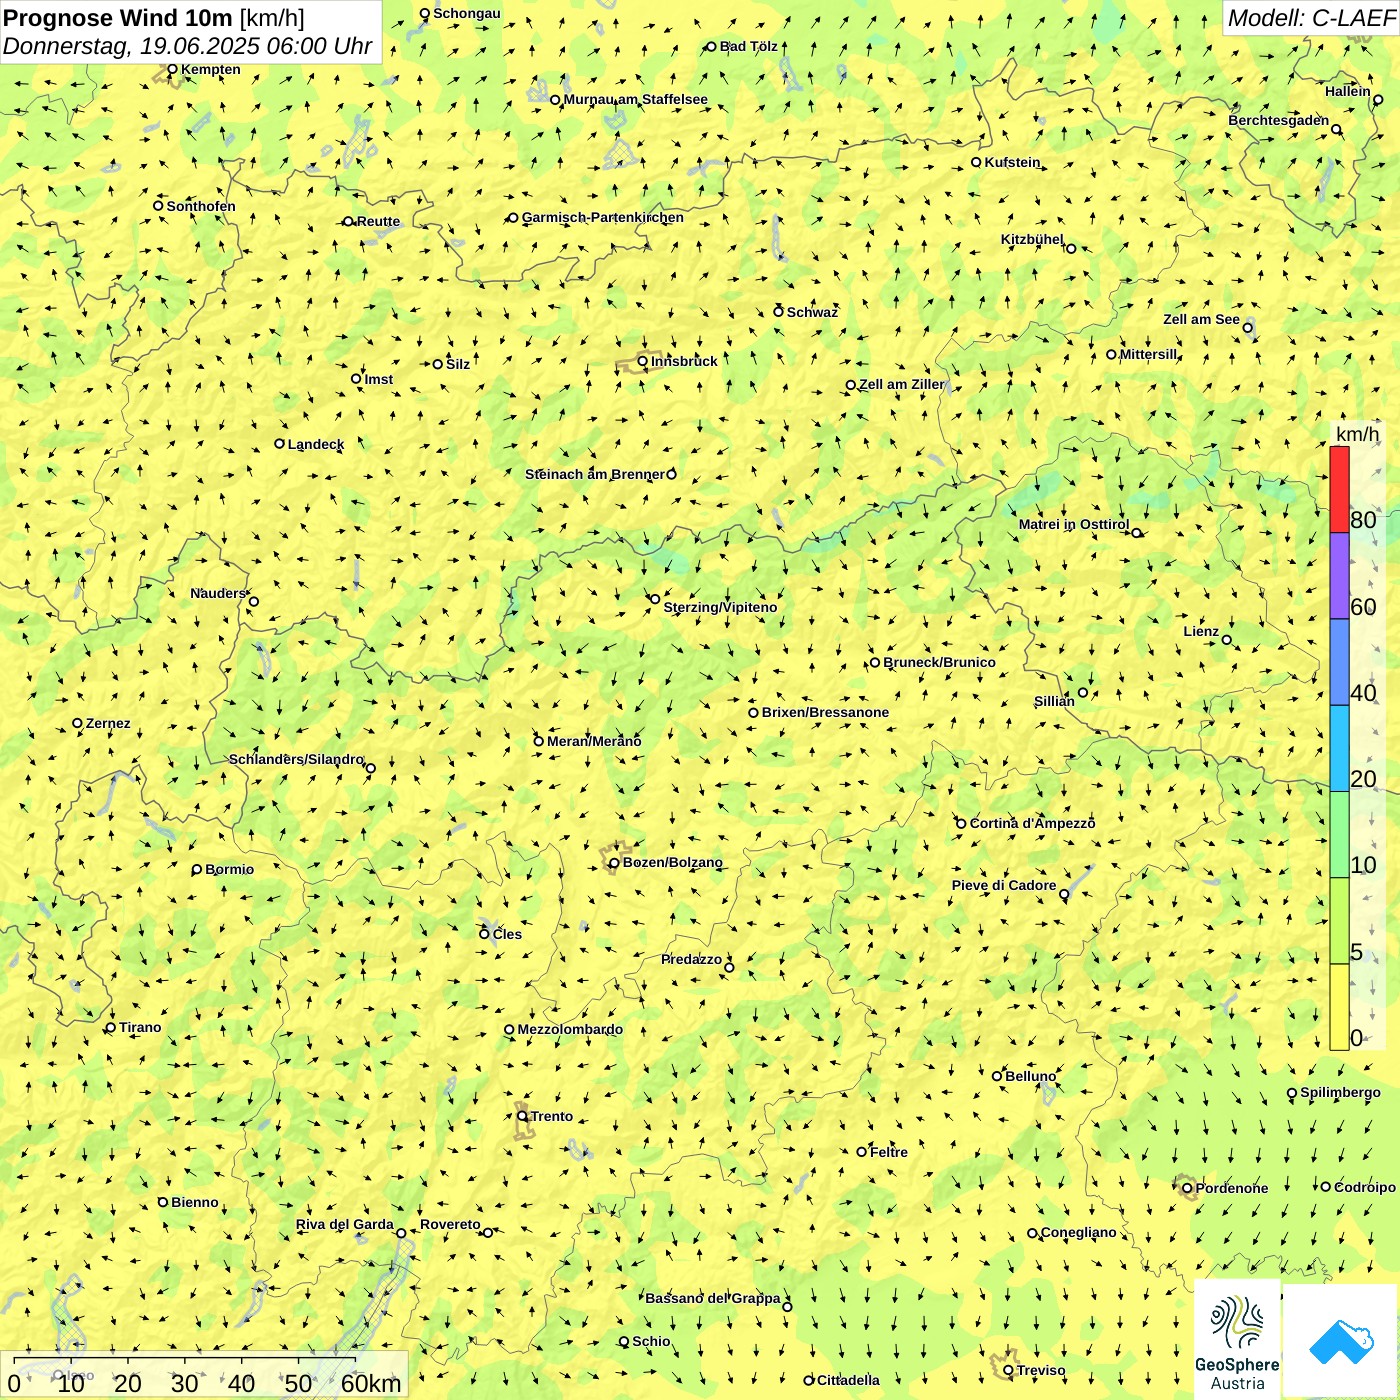Click the forecast date 'Donnerstag, 19.06.2025 06:00 Uhr'
The width and height of the screenshot is (1400, 1400).
tap(187, 46)
